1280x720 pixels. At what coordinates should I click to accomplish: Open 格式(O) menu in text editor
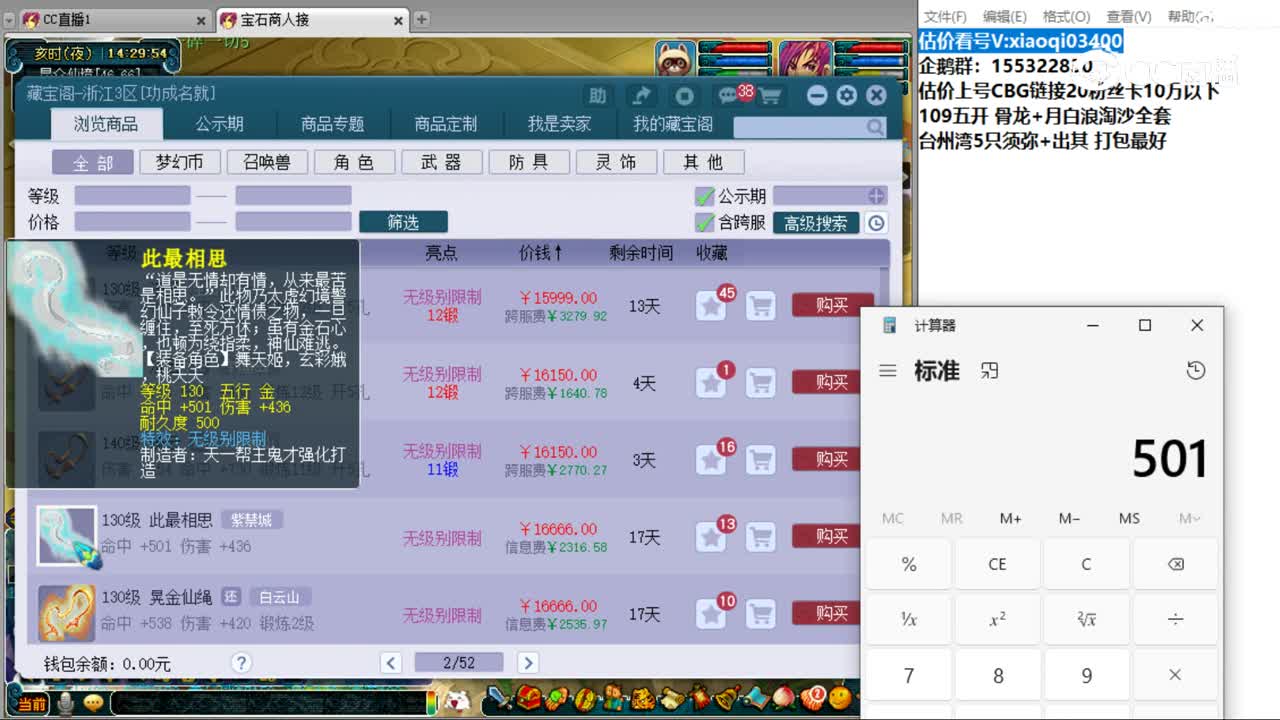click(x=1066, y=17)
